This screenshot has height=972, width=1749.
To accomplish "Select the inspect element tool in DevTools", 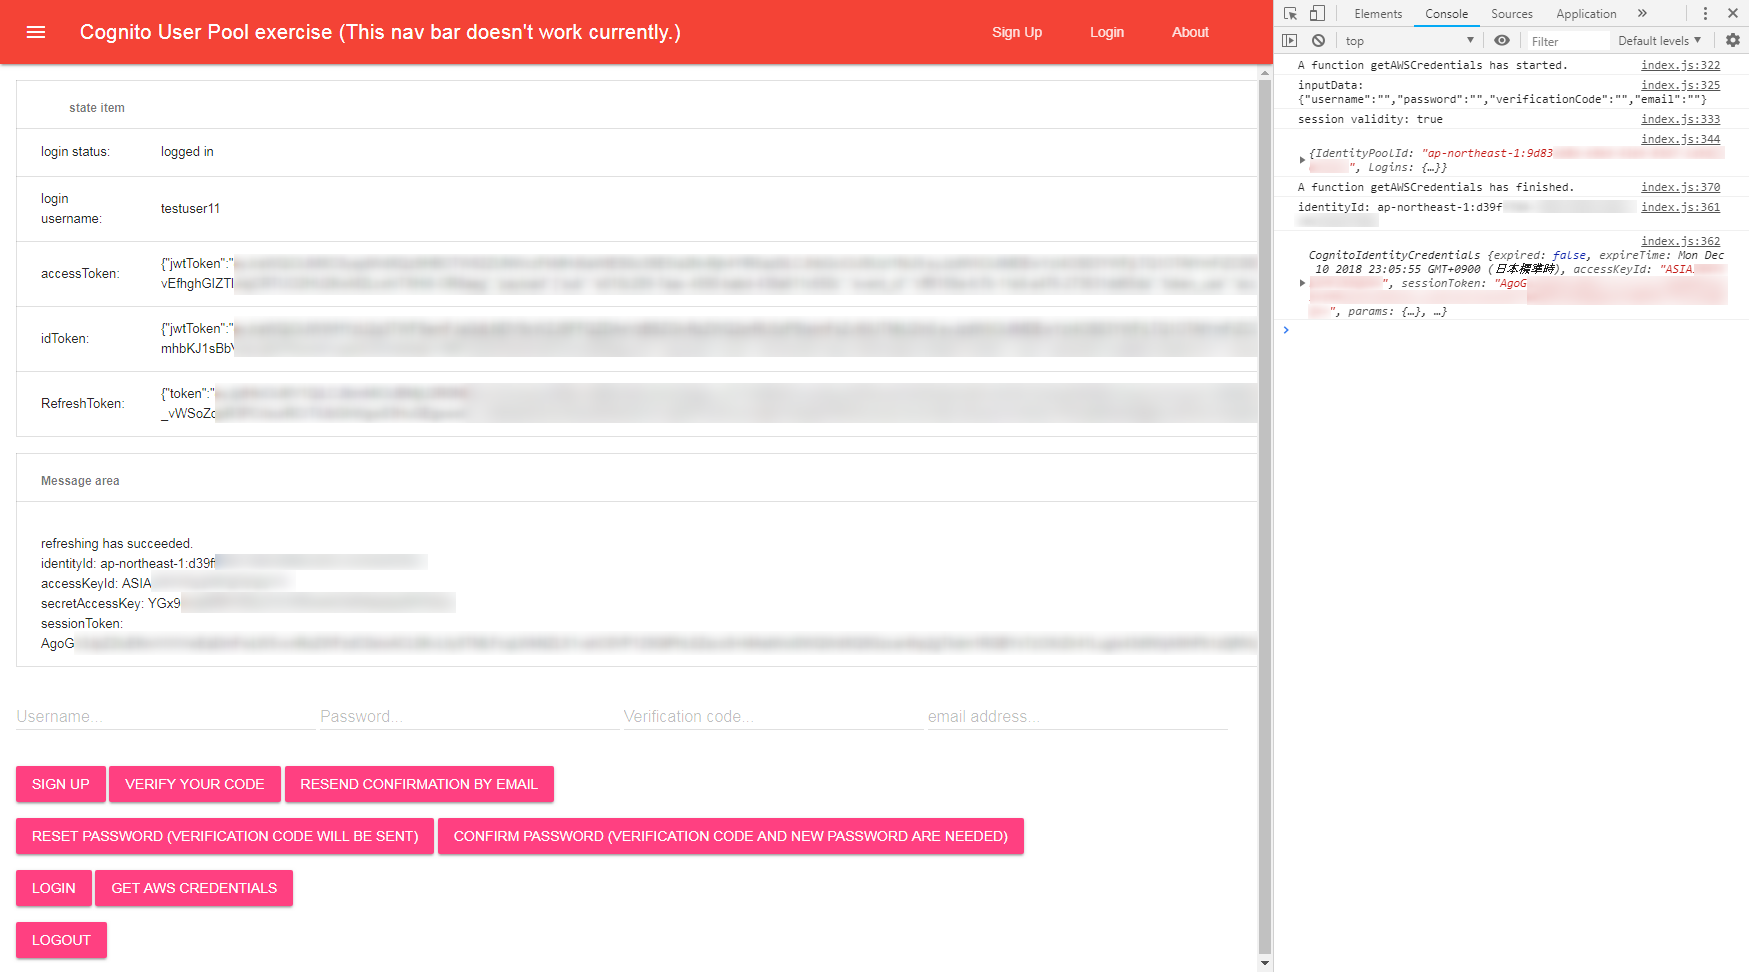I will [x=1290, y=13].
